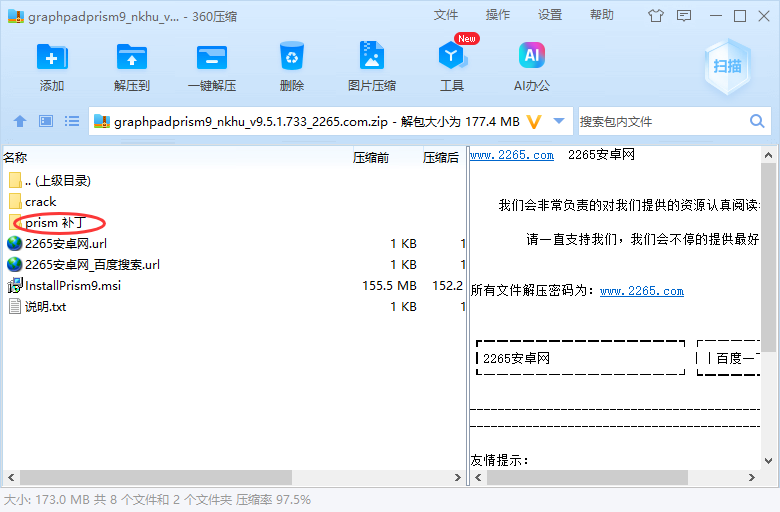Viewport: 780px width, 512px height.
Task: Click the 一键解压 one-click extract icon
Action: [x=211, y=57]
